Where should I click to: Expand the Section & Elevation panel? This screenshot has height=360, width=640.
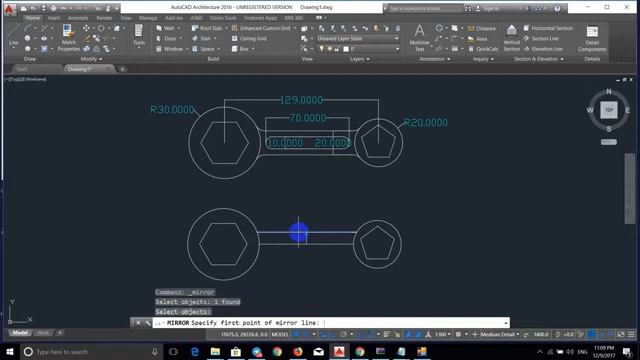(539, 59)
